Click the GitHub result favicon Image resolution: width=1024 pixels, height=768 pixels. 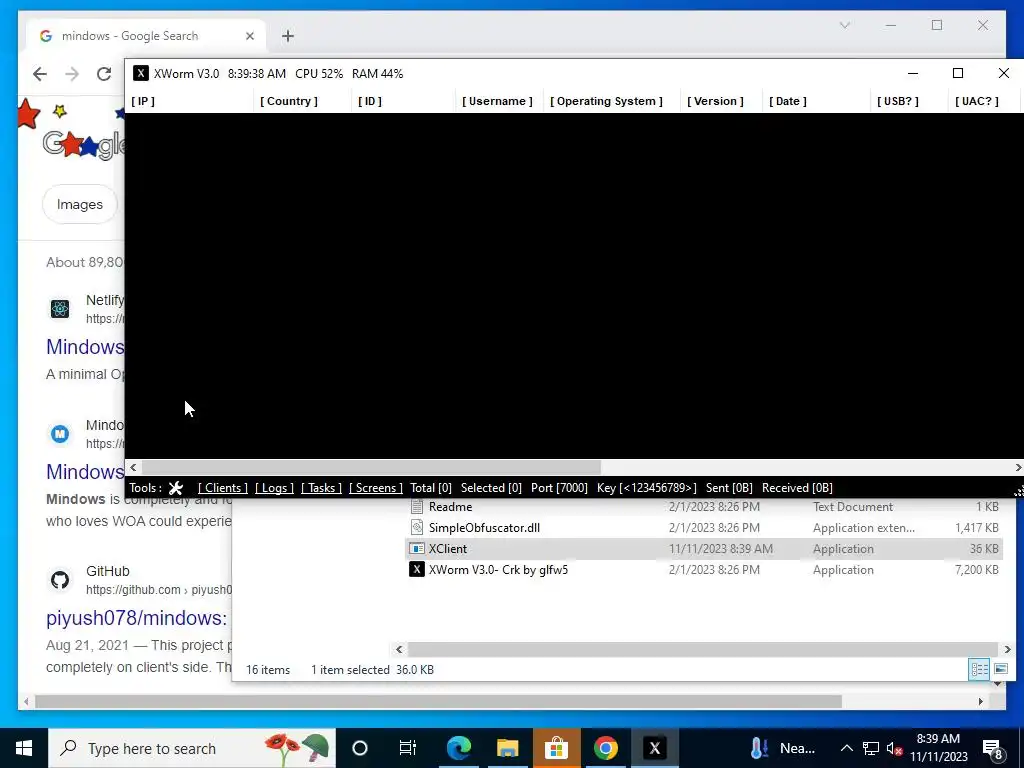coord(60,579)
